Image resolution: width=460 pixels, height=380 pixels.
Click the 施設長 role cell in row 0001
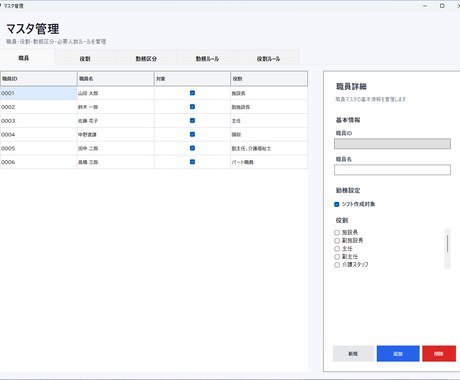point(269,93)
